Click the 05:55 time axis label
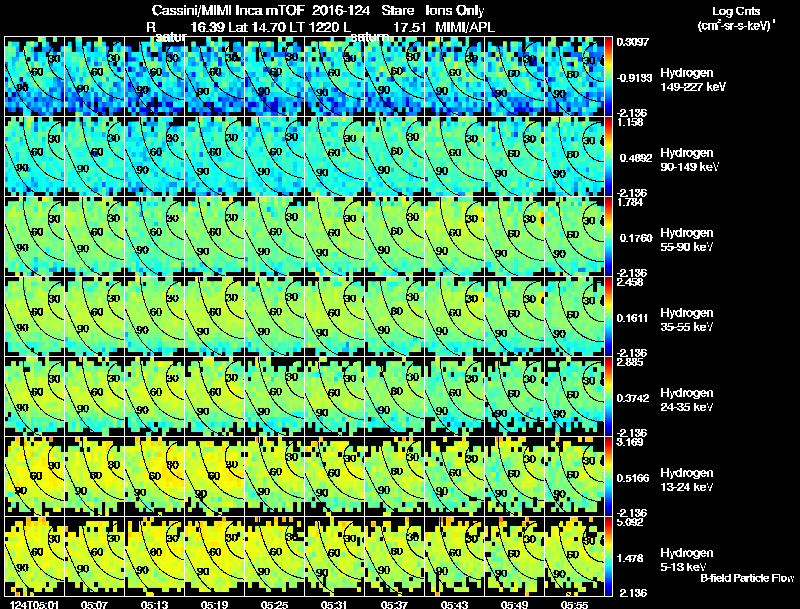 pyautogui.click(x=574, y=604)
